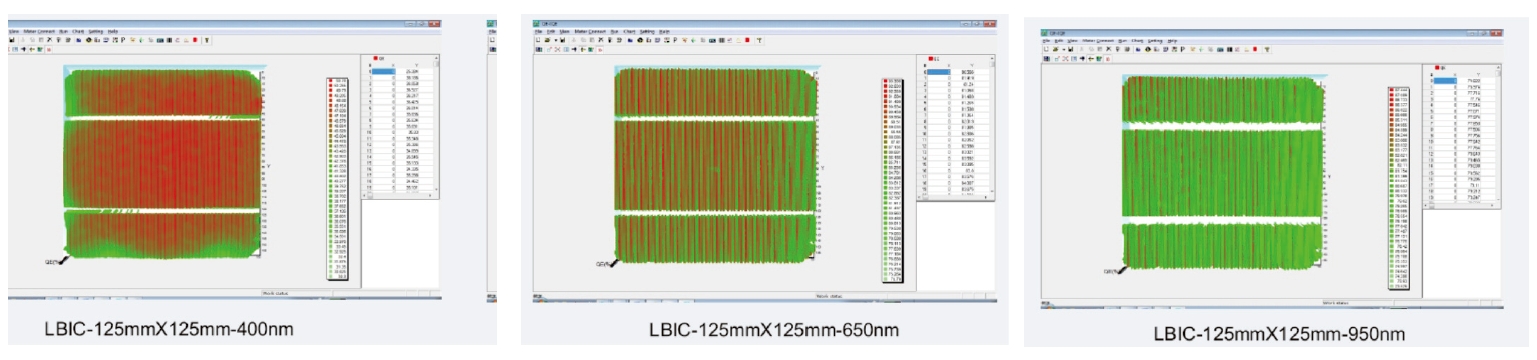Open the dropdown arrow beside Open in the 950nm toolbar

1064,49
